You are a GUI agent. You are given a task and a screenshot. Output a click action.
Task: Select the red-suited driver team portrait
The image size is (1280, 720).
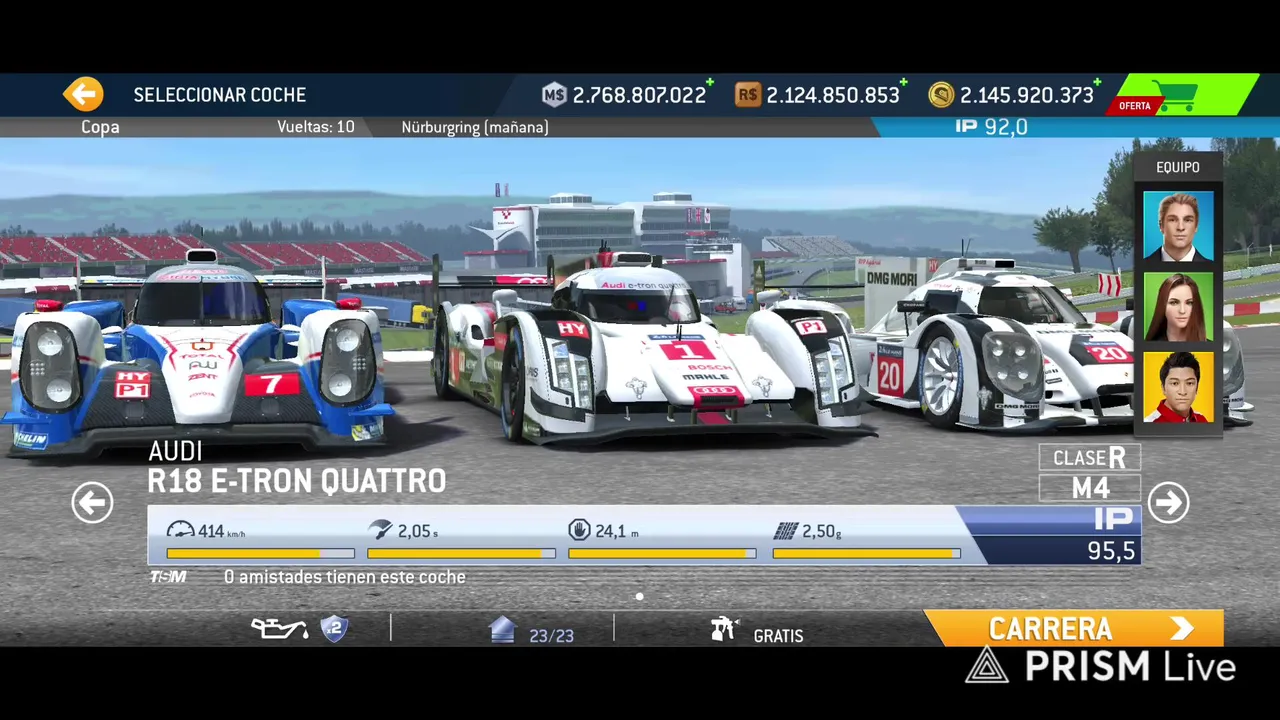(1178, 387)
